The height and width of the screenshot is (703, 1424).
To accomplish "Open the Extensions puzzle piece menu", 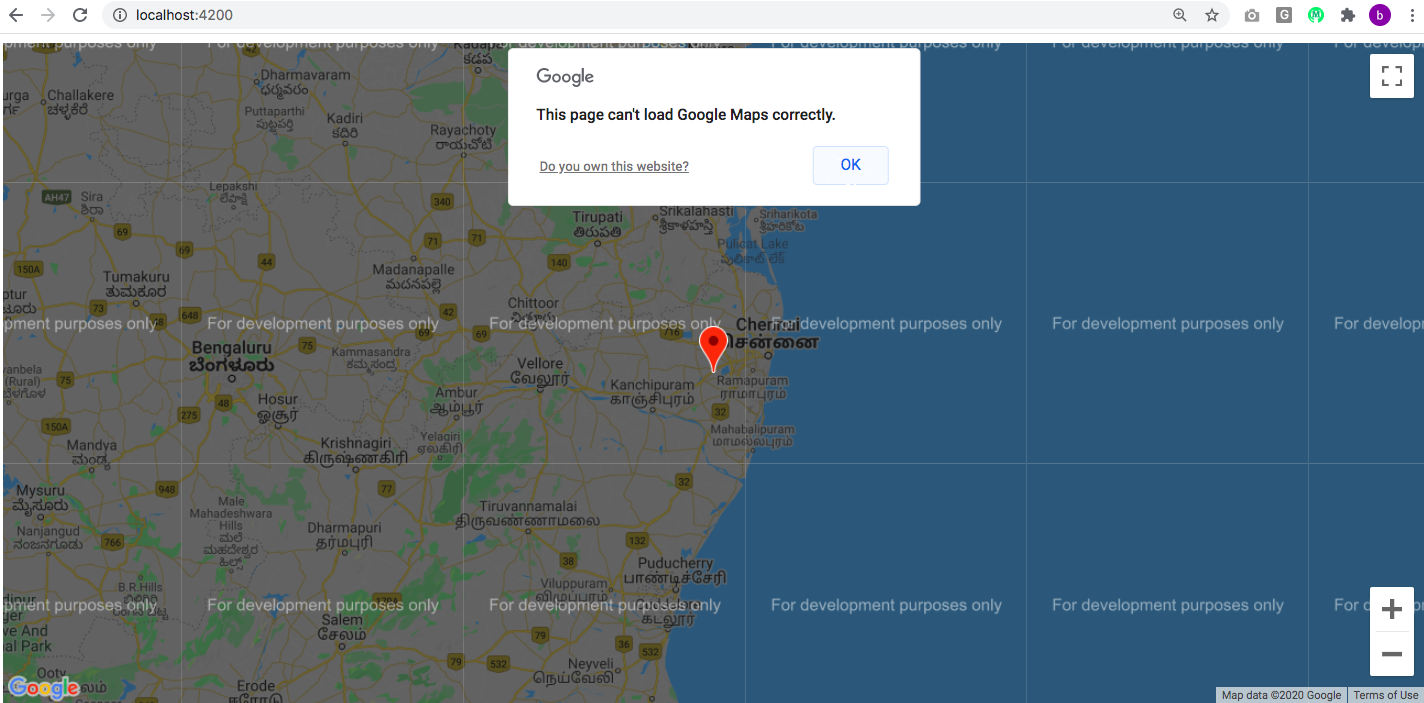I will click(x=1348, y=15).
